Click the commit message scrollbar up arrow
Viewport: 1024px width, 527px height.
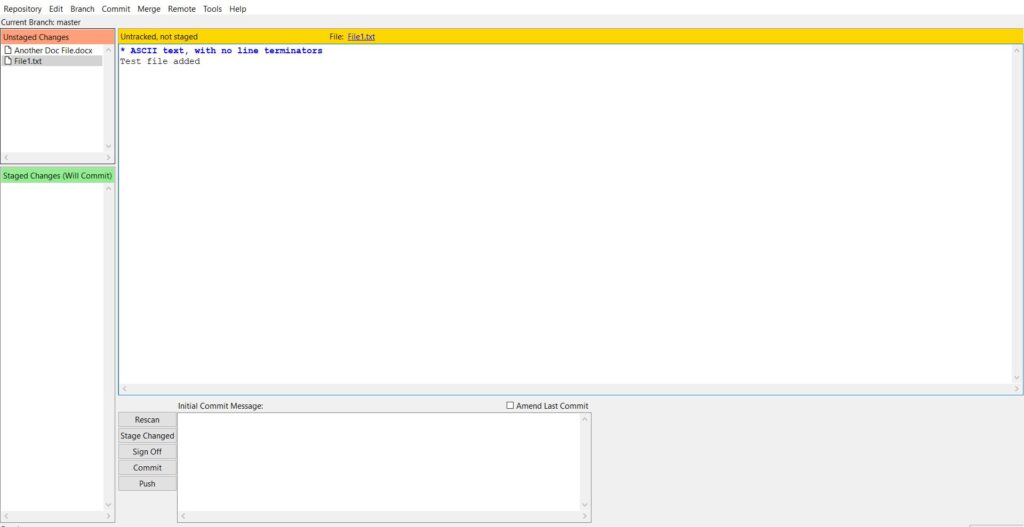point(584,419)
